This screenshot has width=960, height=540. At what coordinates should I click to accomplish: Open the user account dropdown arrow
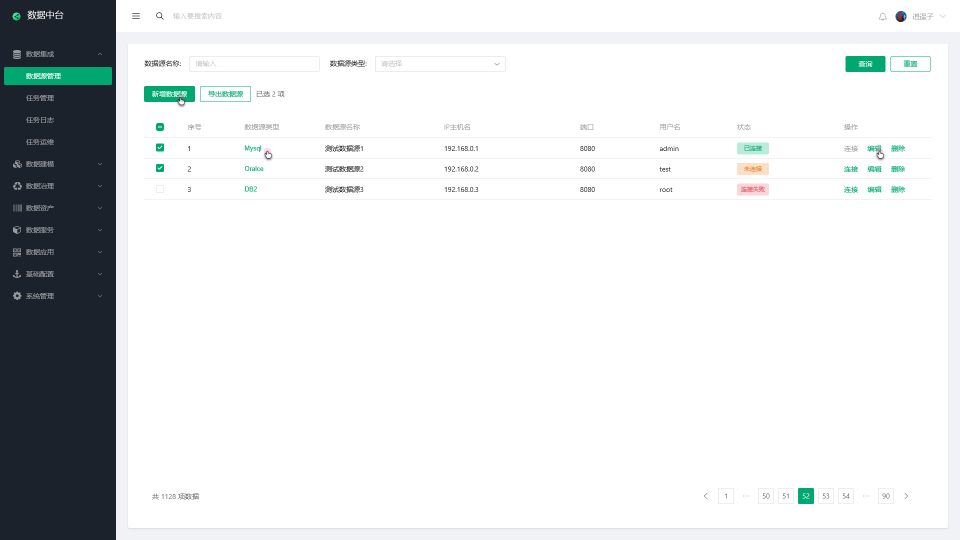click(x=943, y=17)
